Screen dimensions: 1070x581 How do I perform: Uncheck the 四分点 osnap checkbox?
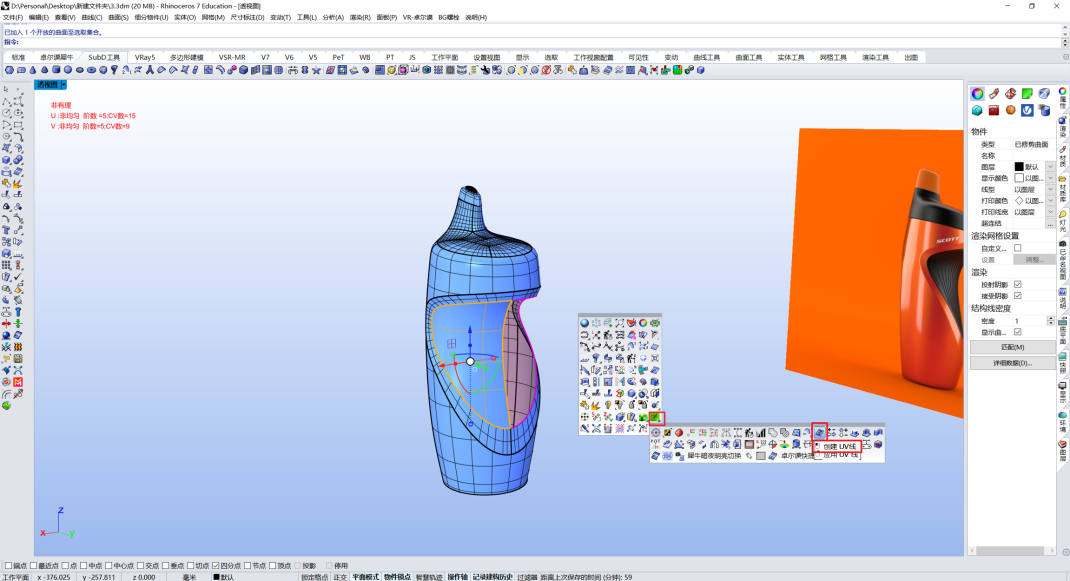click(216, 565)
